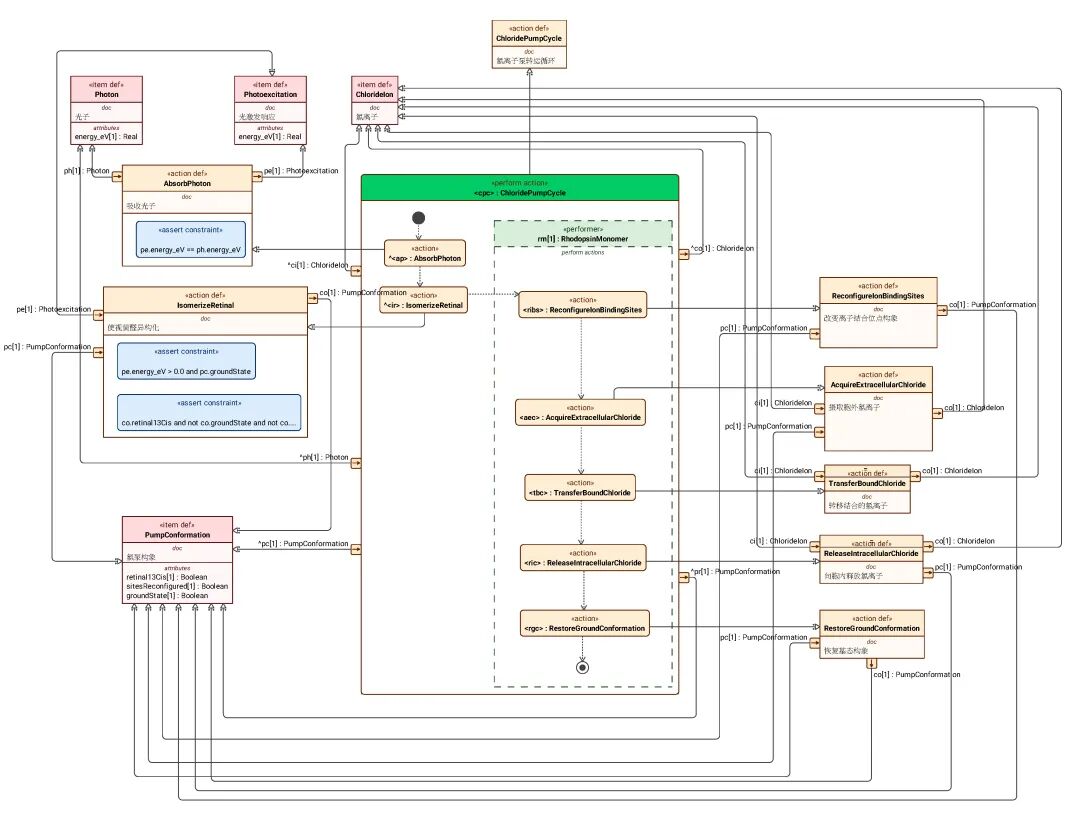This screenshot has width=1080, height=821.
Task: Select the Photoexcitation item def block
Action: [270, 110]
